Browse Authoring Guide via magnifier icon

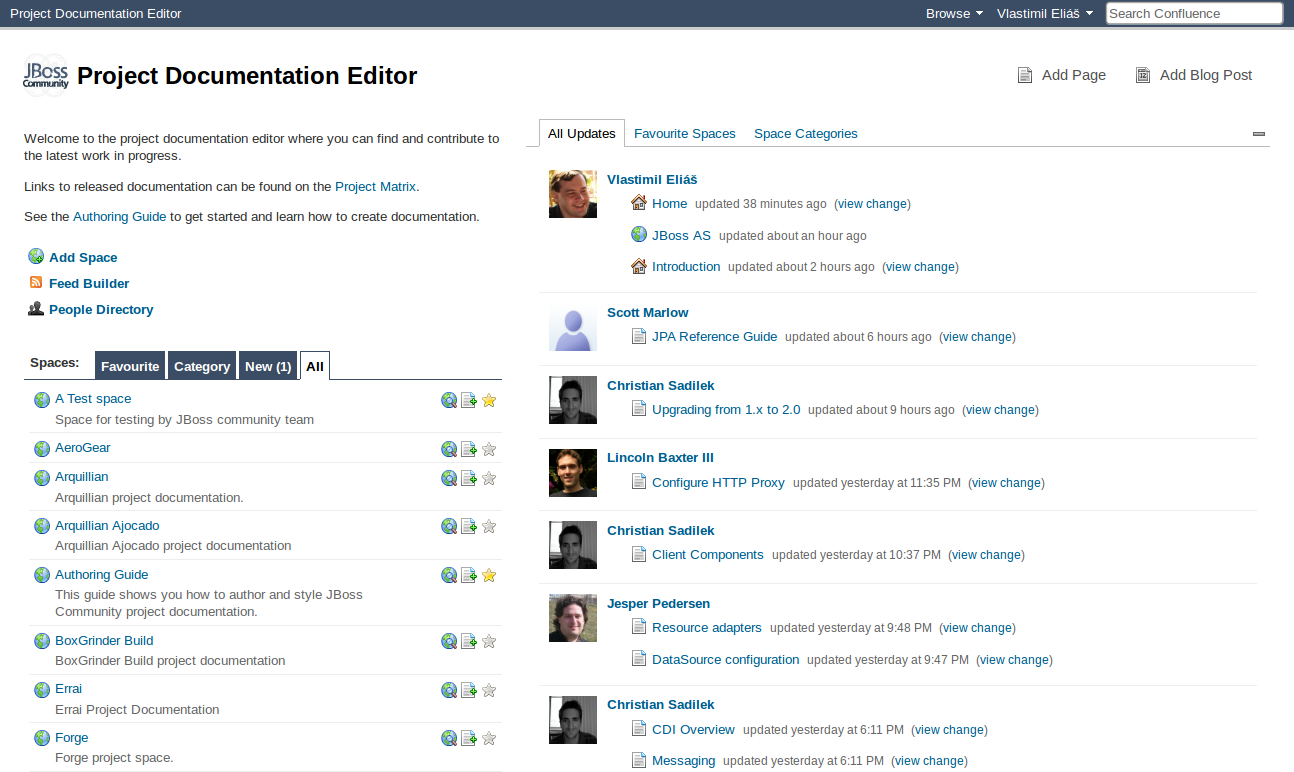tap(449, 575)
